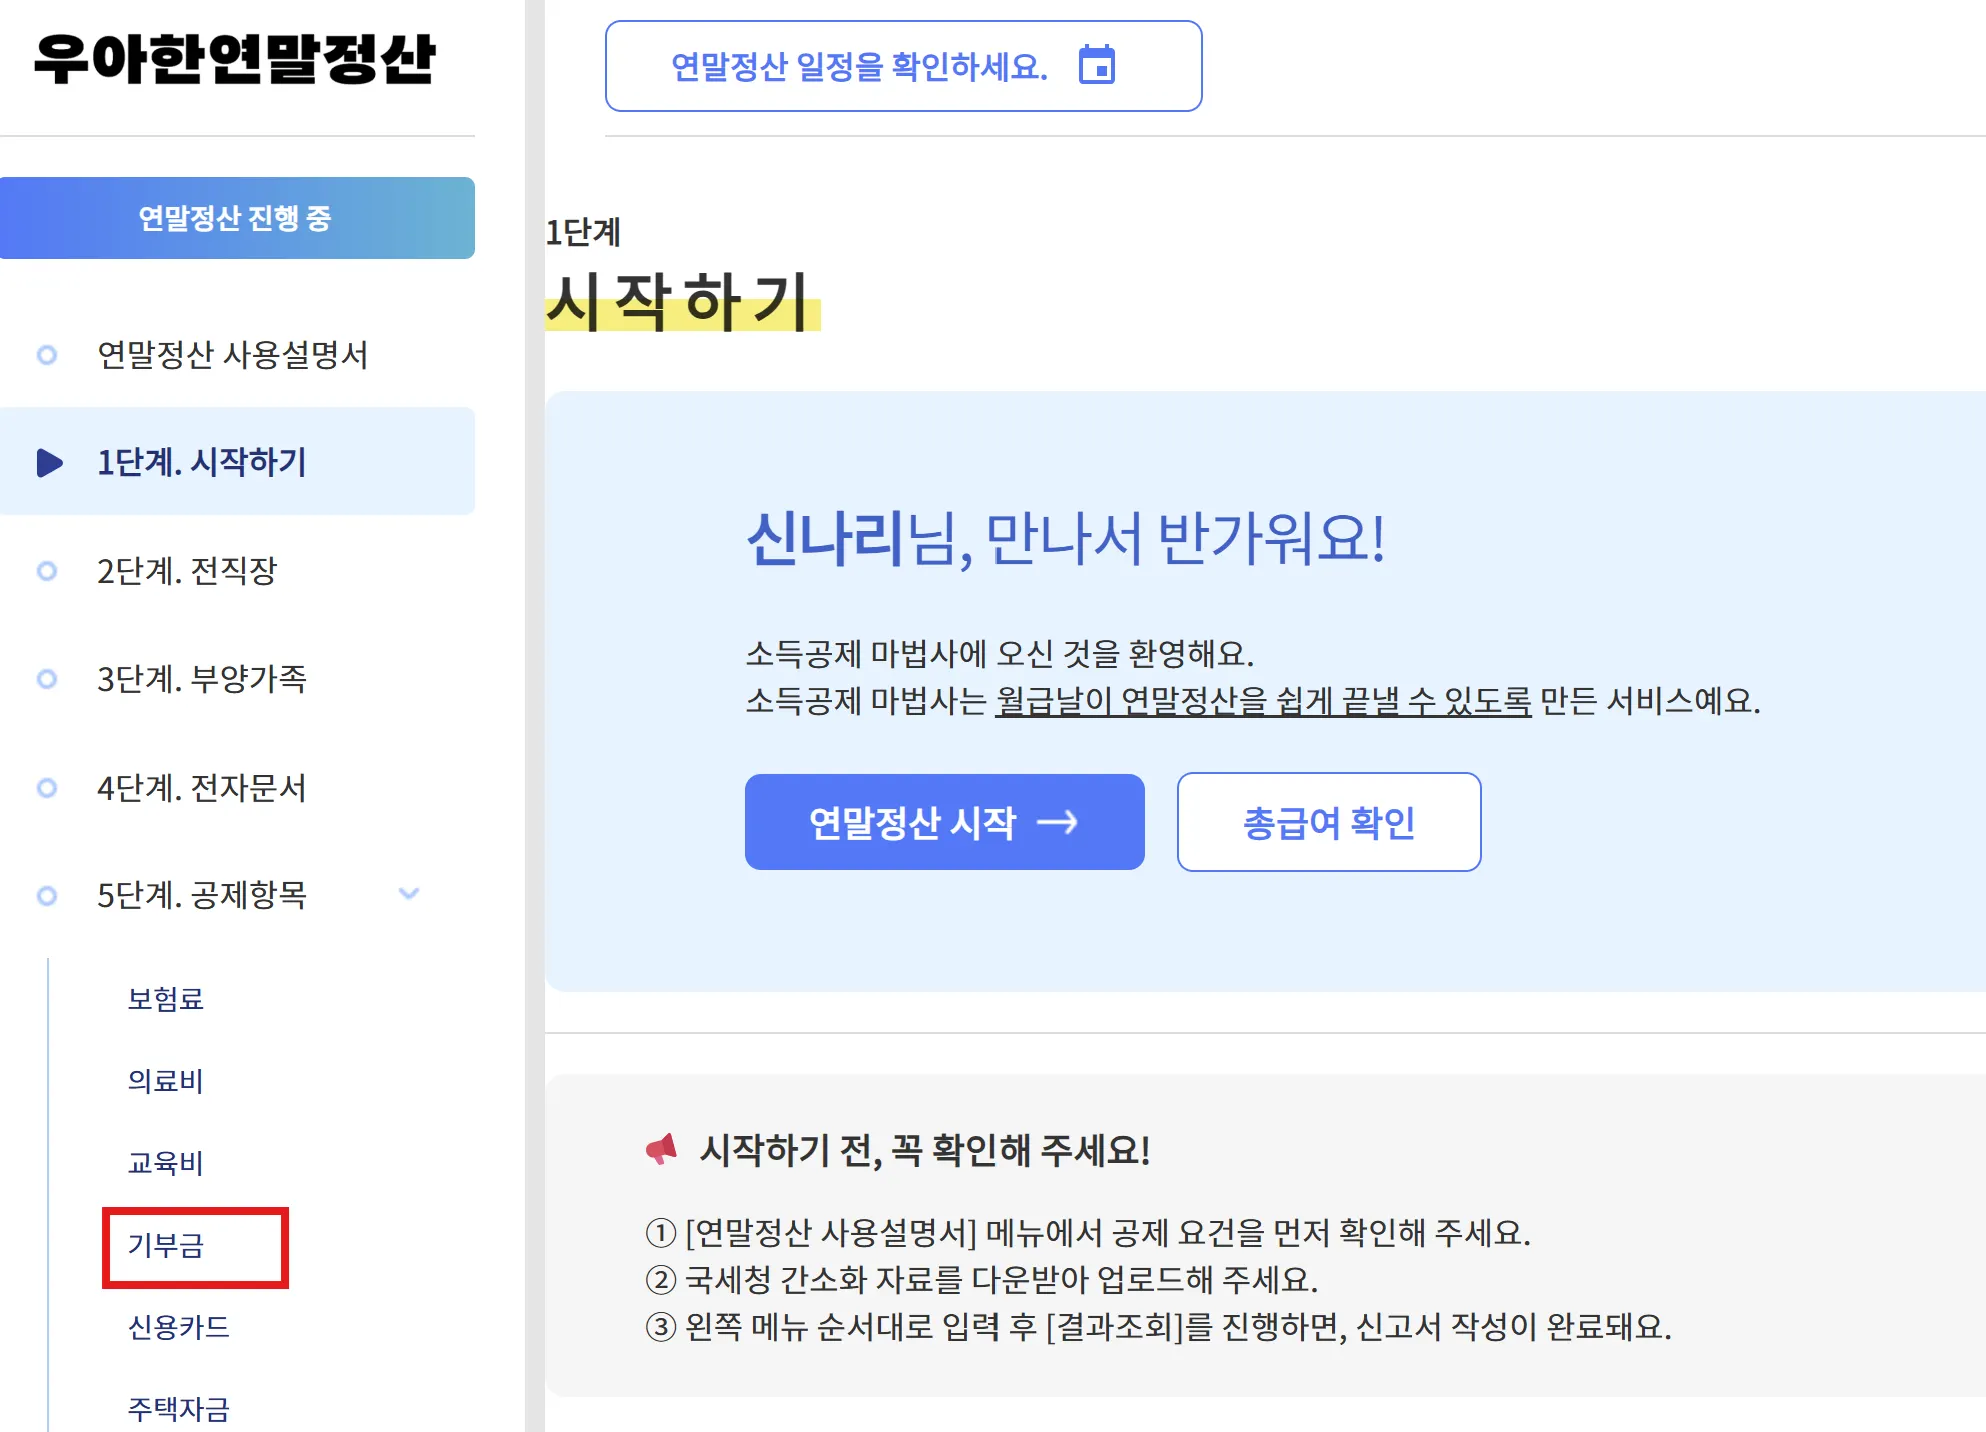Open the 5단계. 공제항목 menu item
The image size is (1986, 1432).
coord(201,895)
